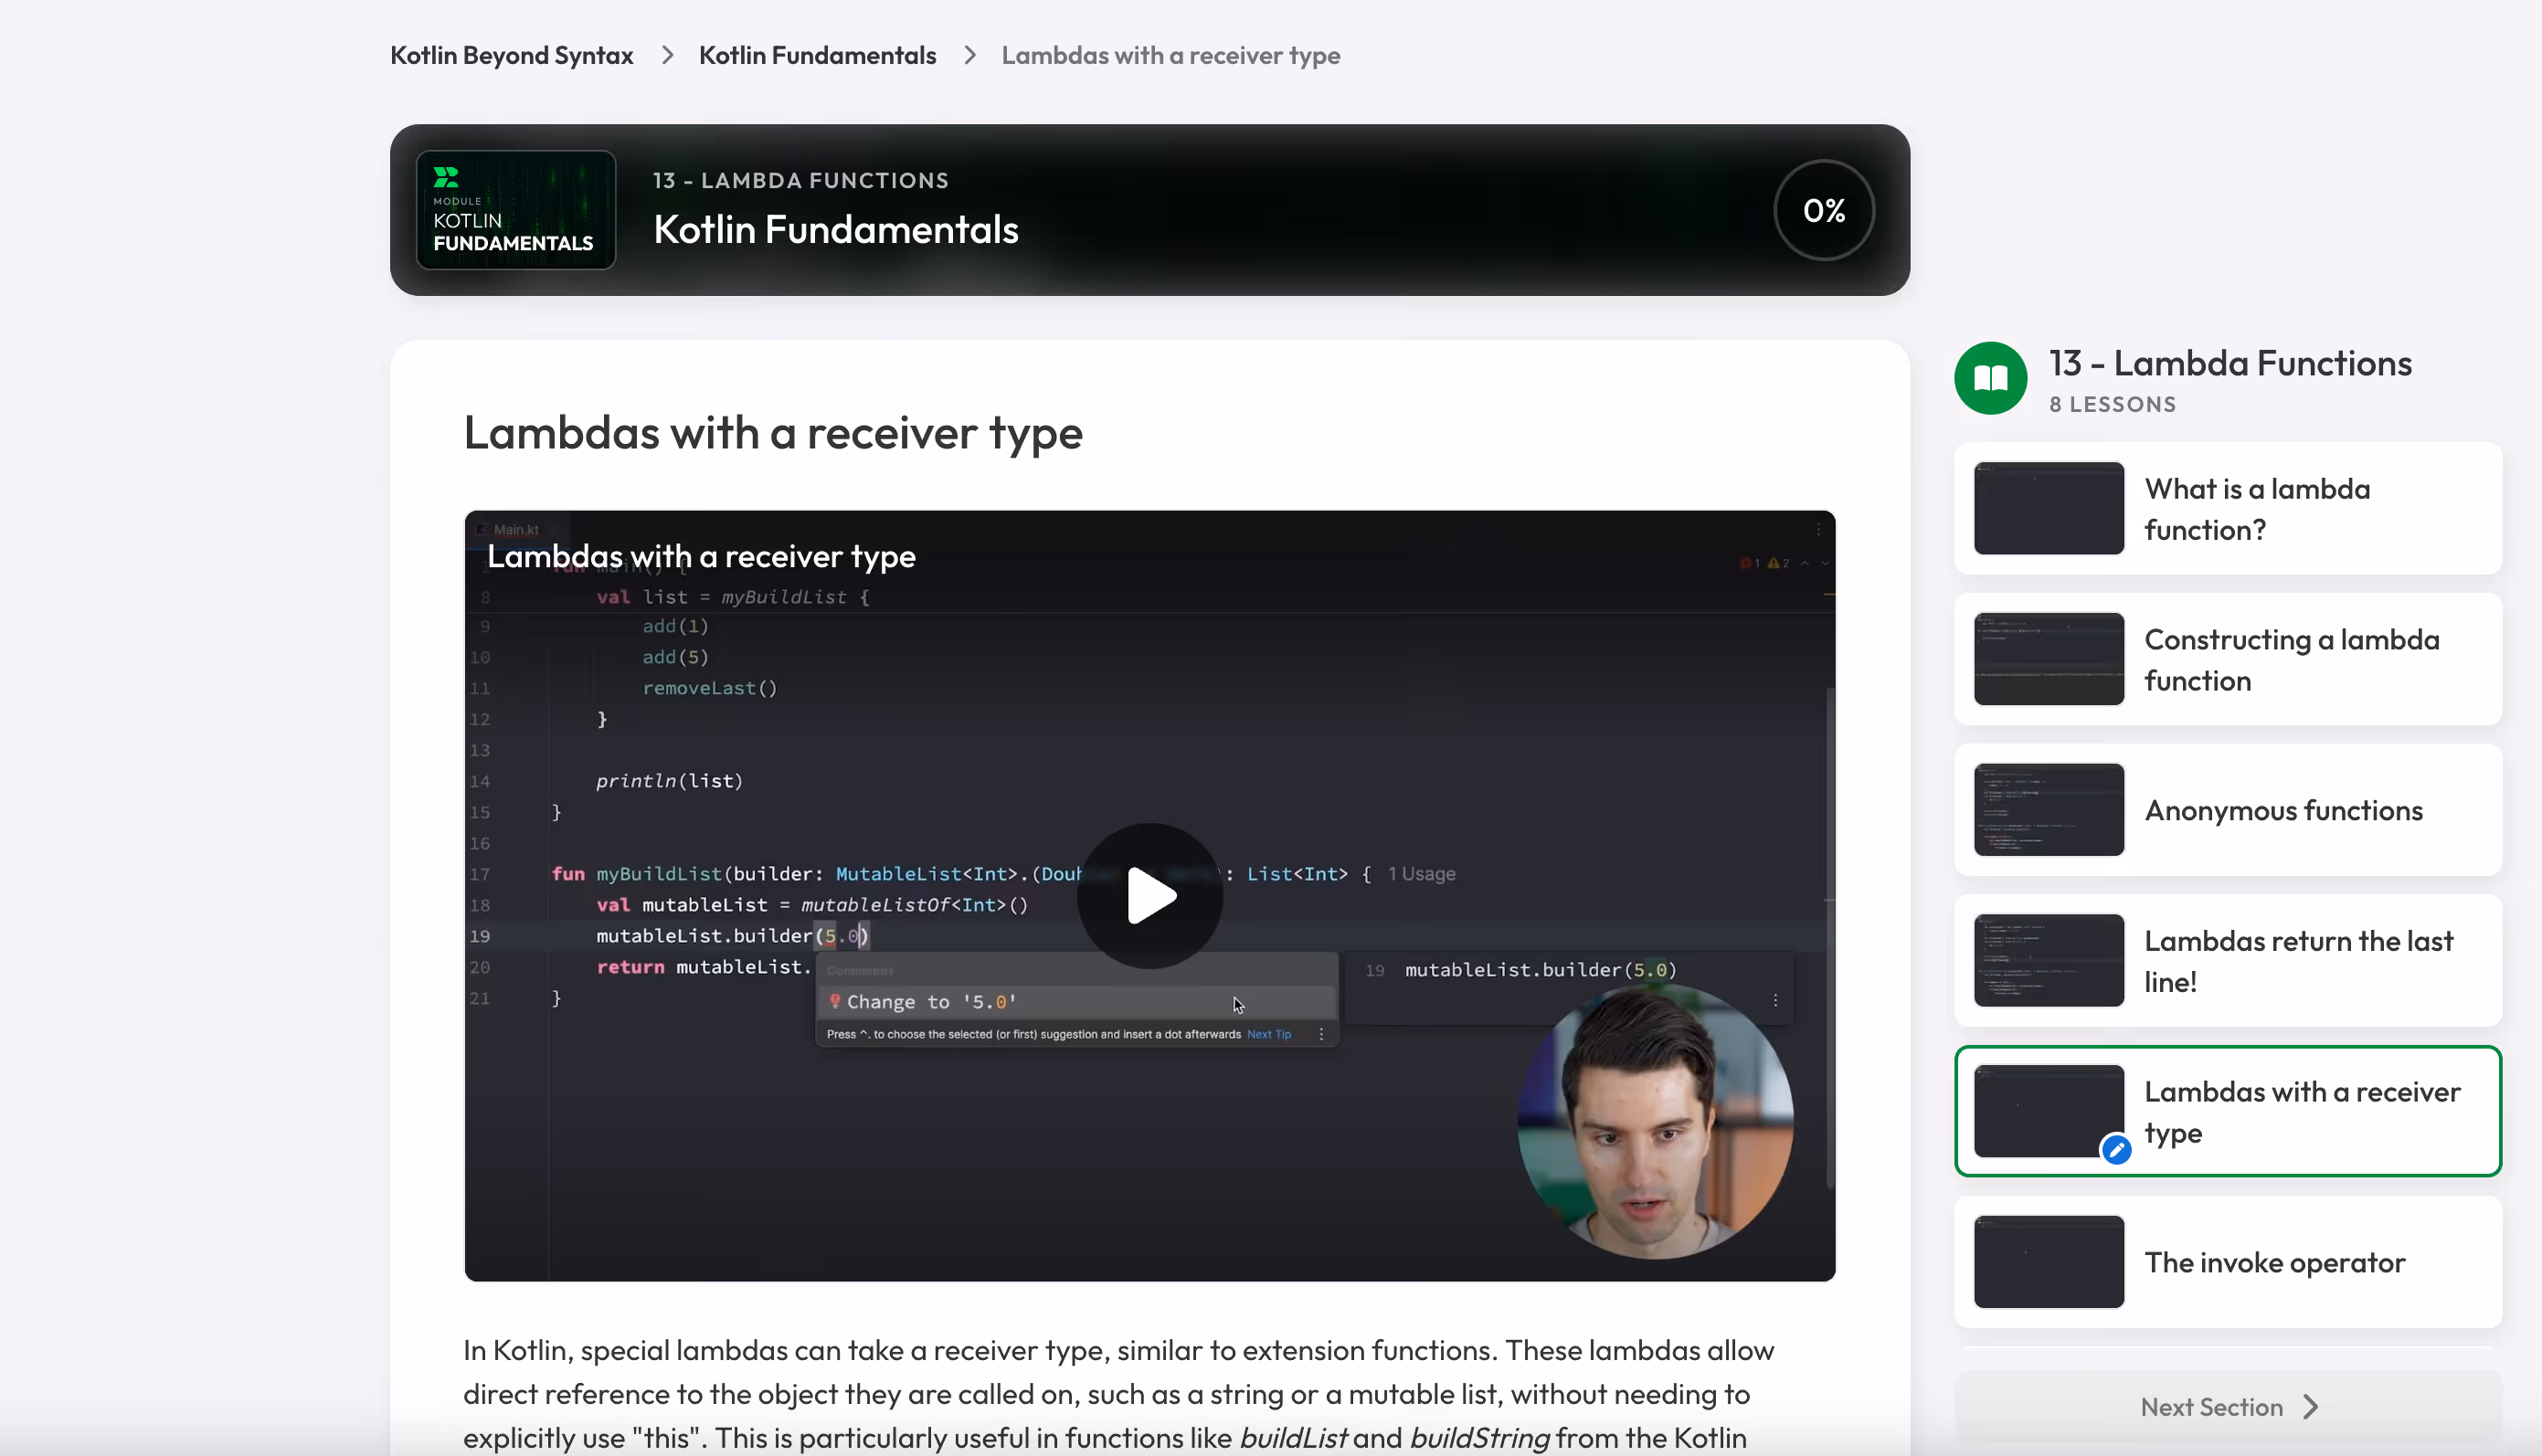Select the 'Anonymous functions' lesson
2542x1456 pixels.
tap(2283, 810)
